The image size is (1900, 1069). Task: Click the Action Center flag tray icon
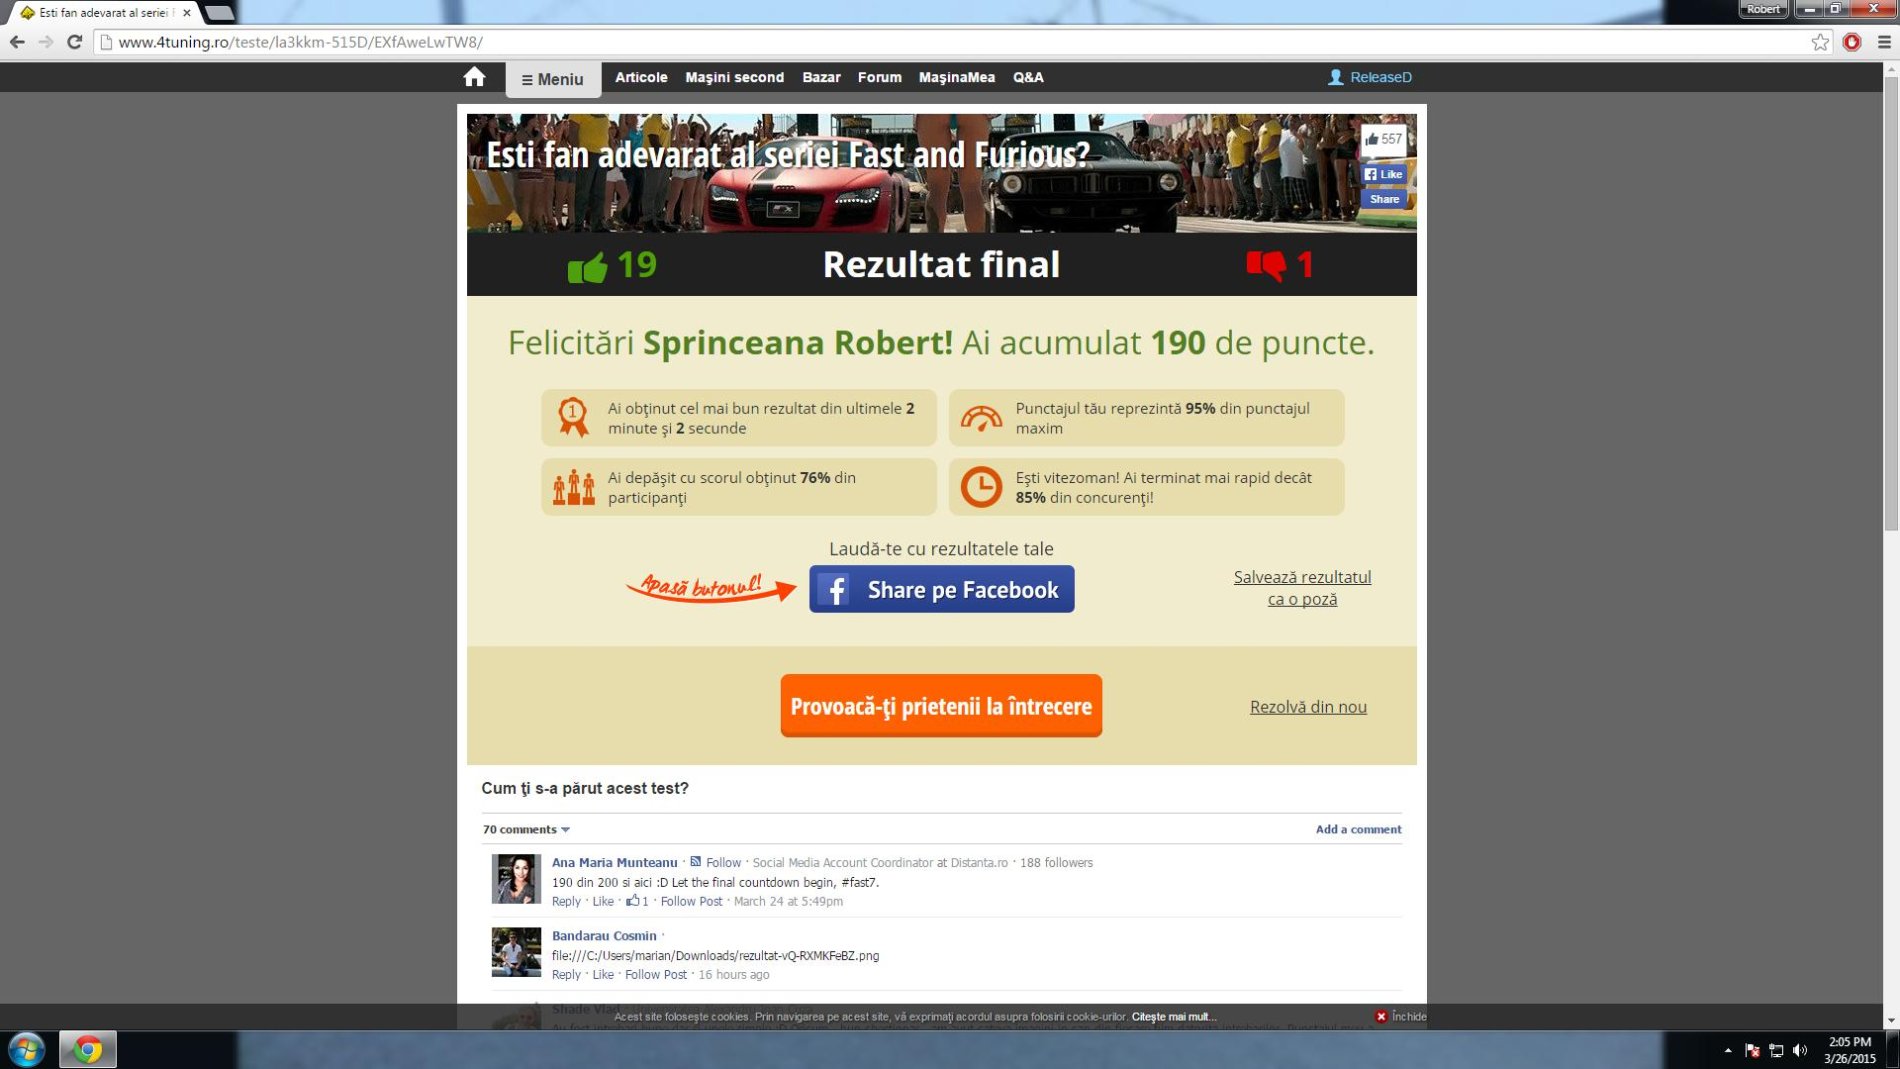click(x=1752, y=1050)
